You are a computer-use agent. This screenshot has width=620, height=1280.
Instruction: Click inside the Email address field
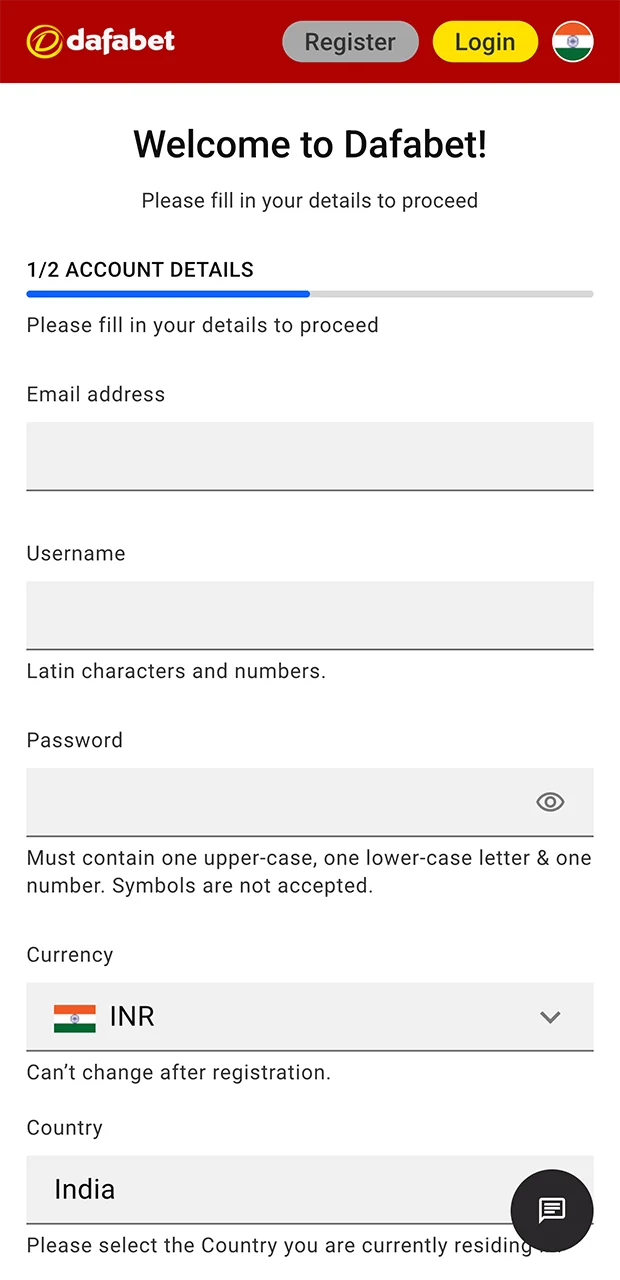[310, 456]
